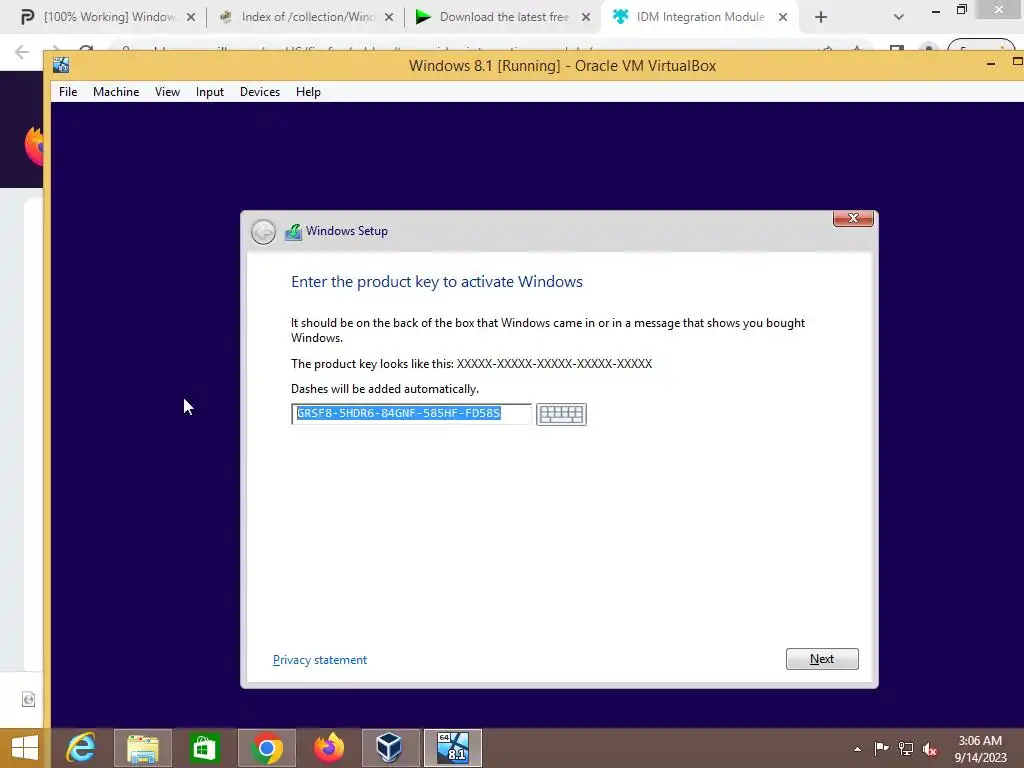Switch to Google Chrome on the taskbar
This screenshot has height=768, width=1024.
click(266, 748)
